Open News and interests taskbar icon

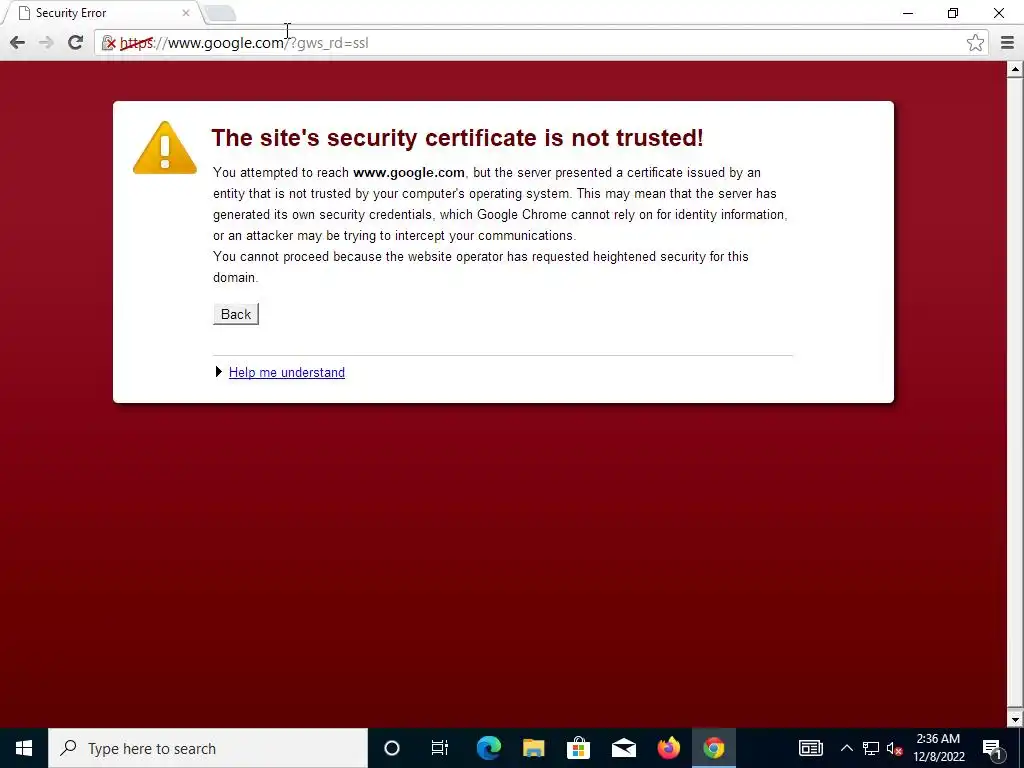pos(810,748)
